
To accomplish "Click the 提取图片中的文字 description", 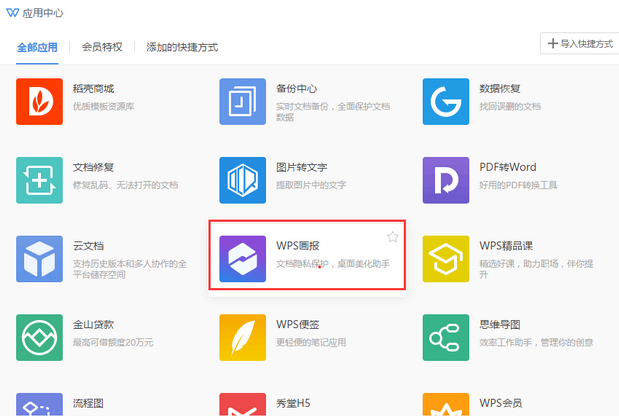I will [x=311, y=185].
